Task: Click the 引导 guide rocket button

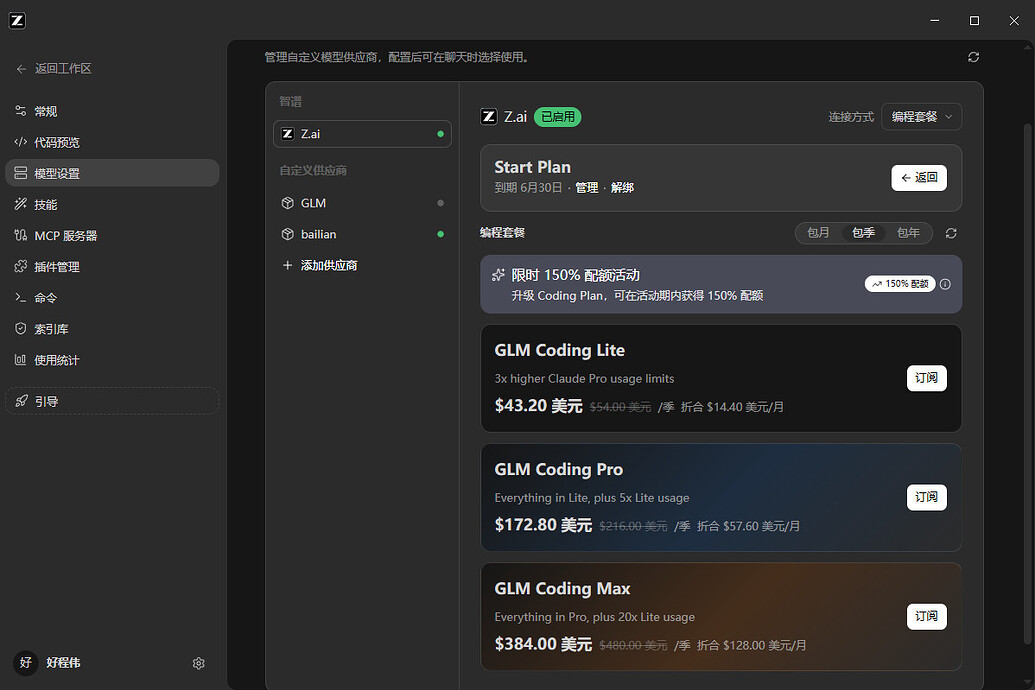Action: point(112,401)
